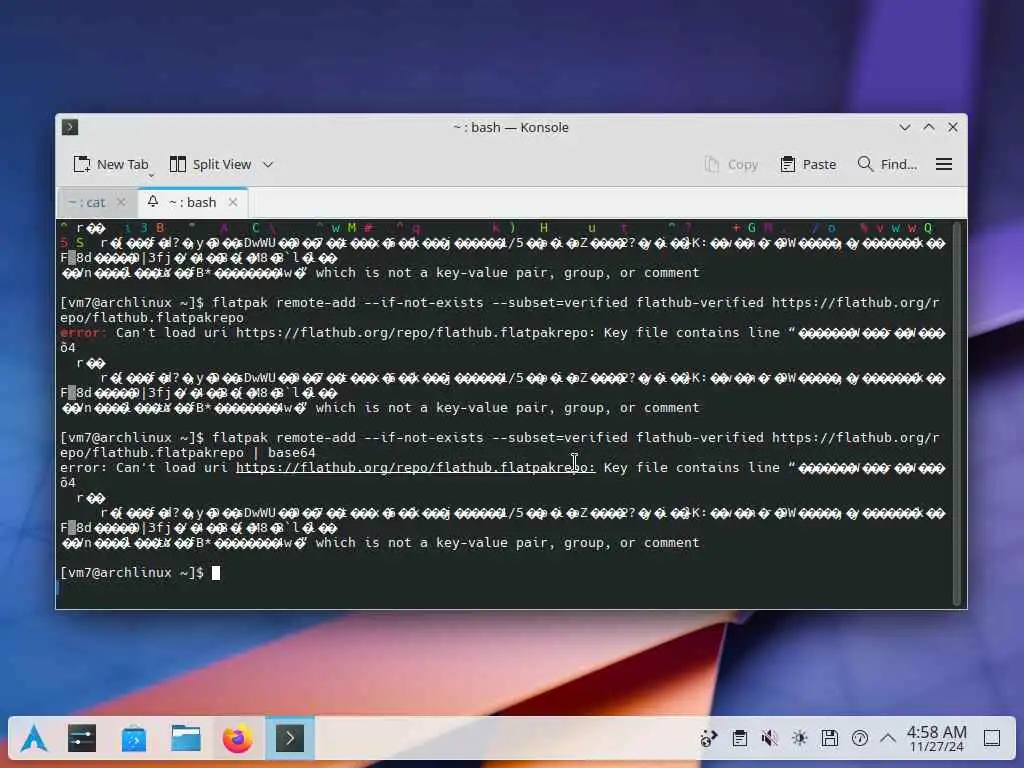
Task: Open Dolphin file manager from taskbar
Action: [x=186, y=739]
